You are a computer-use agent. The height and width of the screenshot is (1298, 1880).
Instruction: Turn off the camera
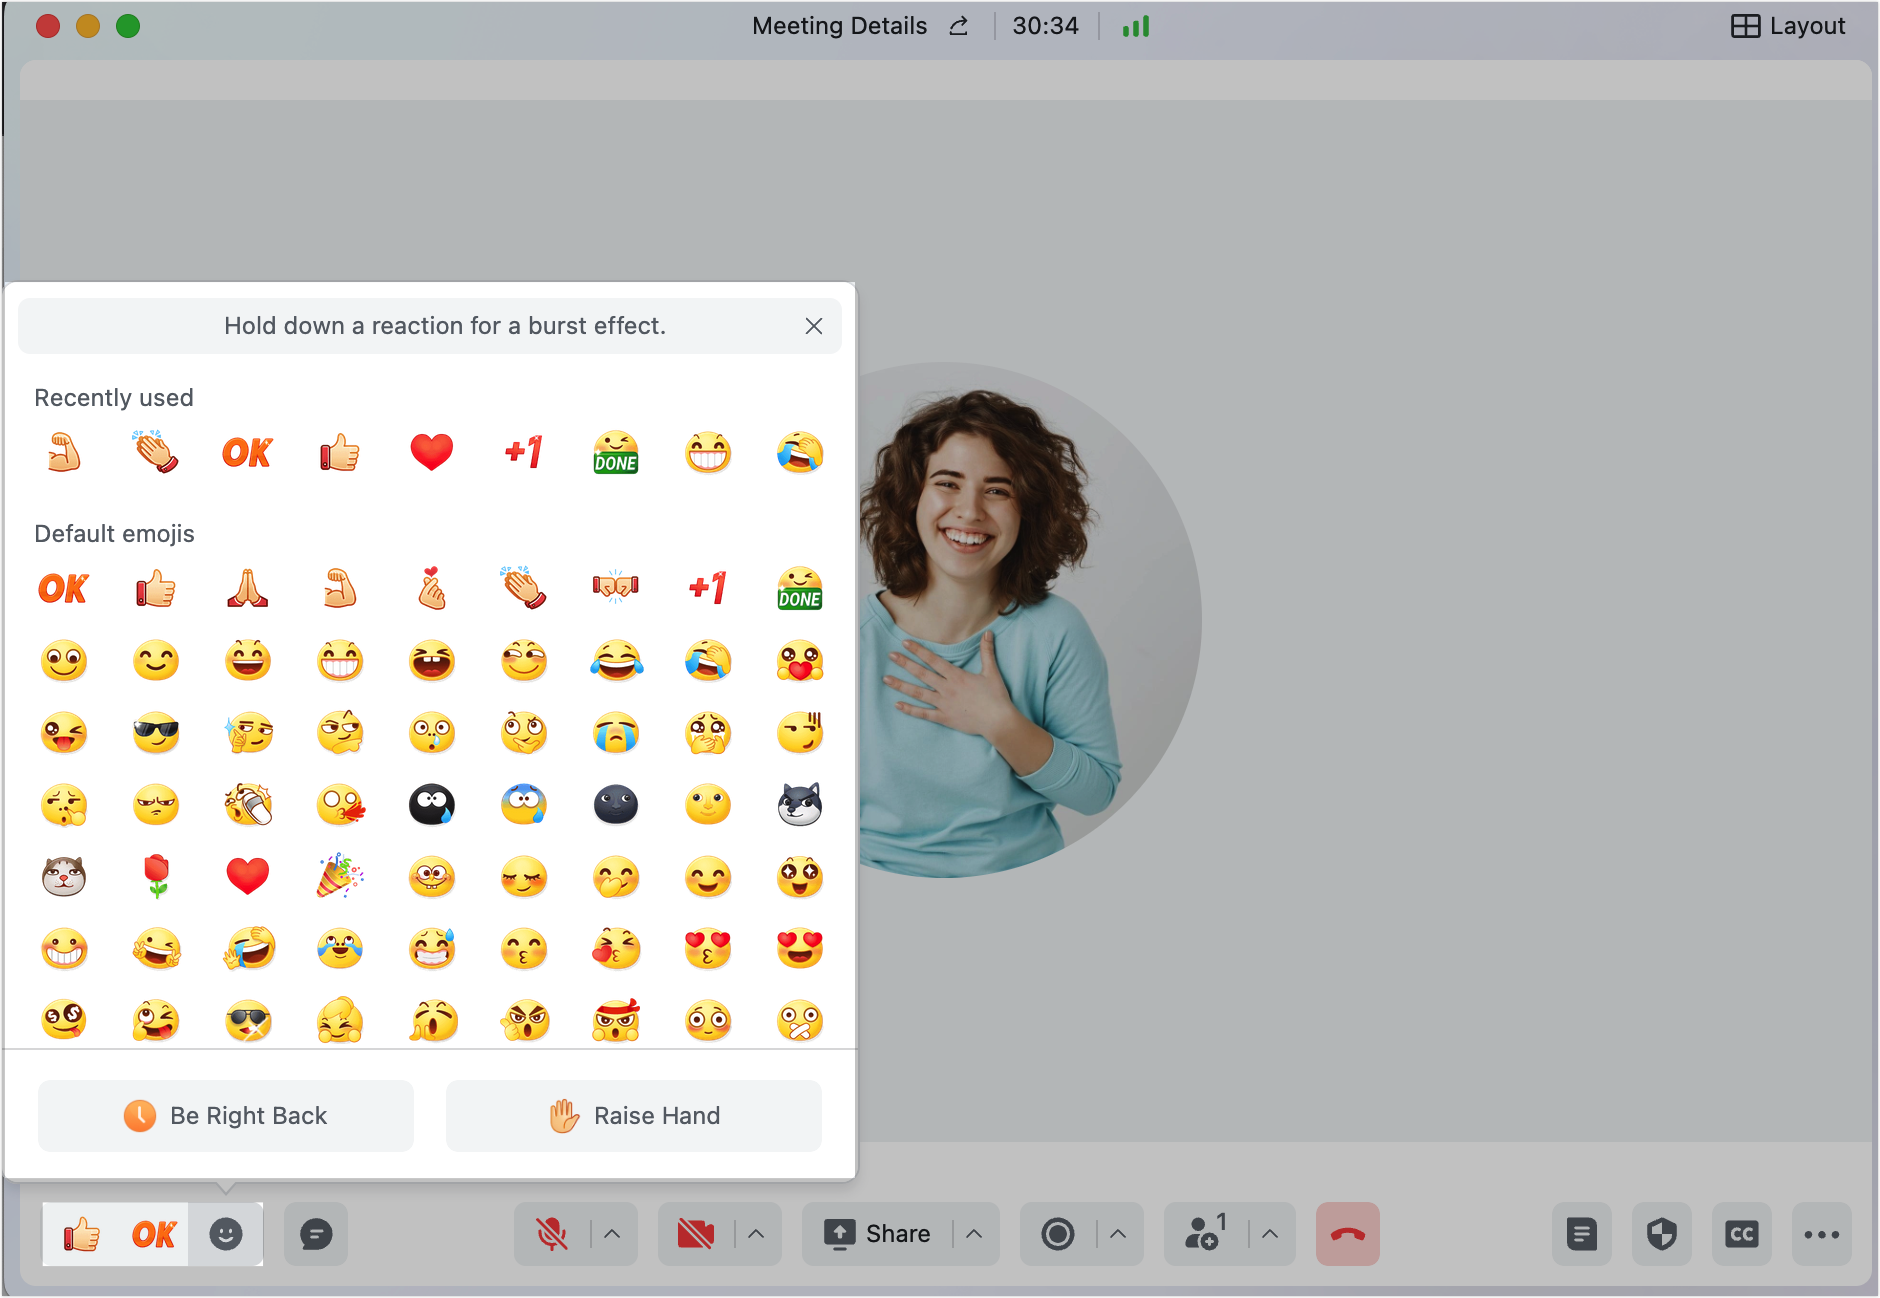click(697, 1234)
